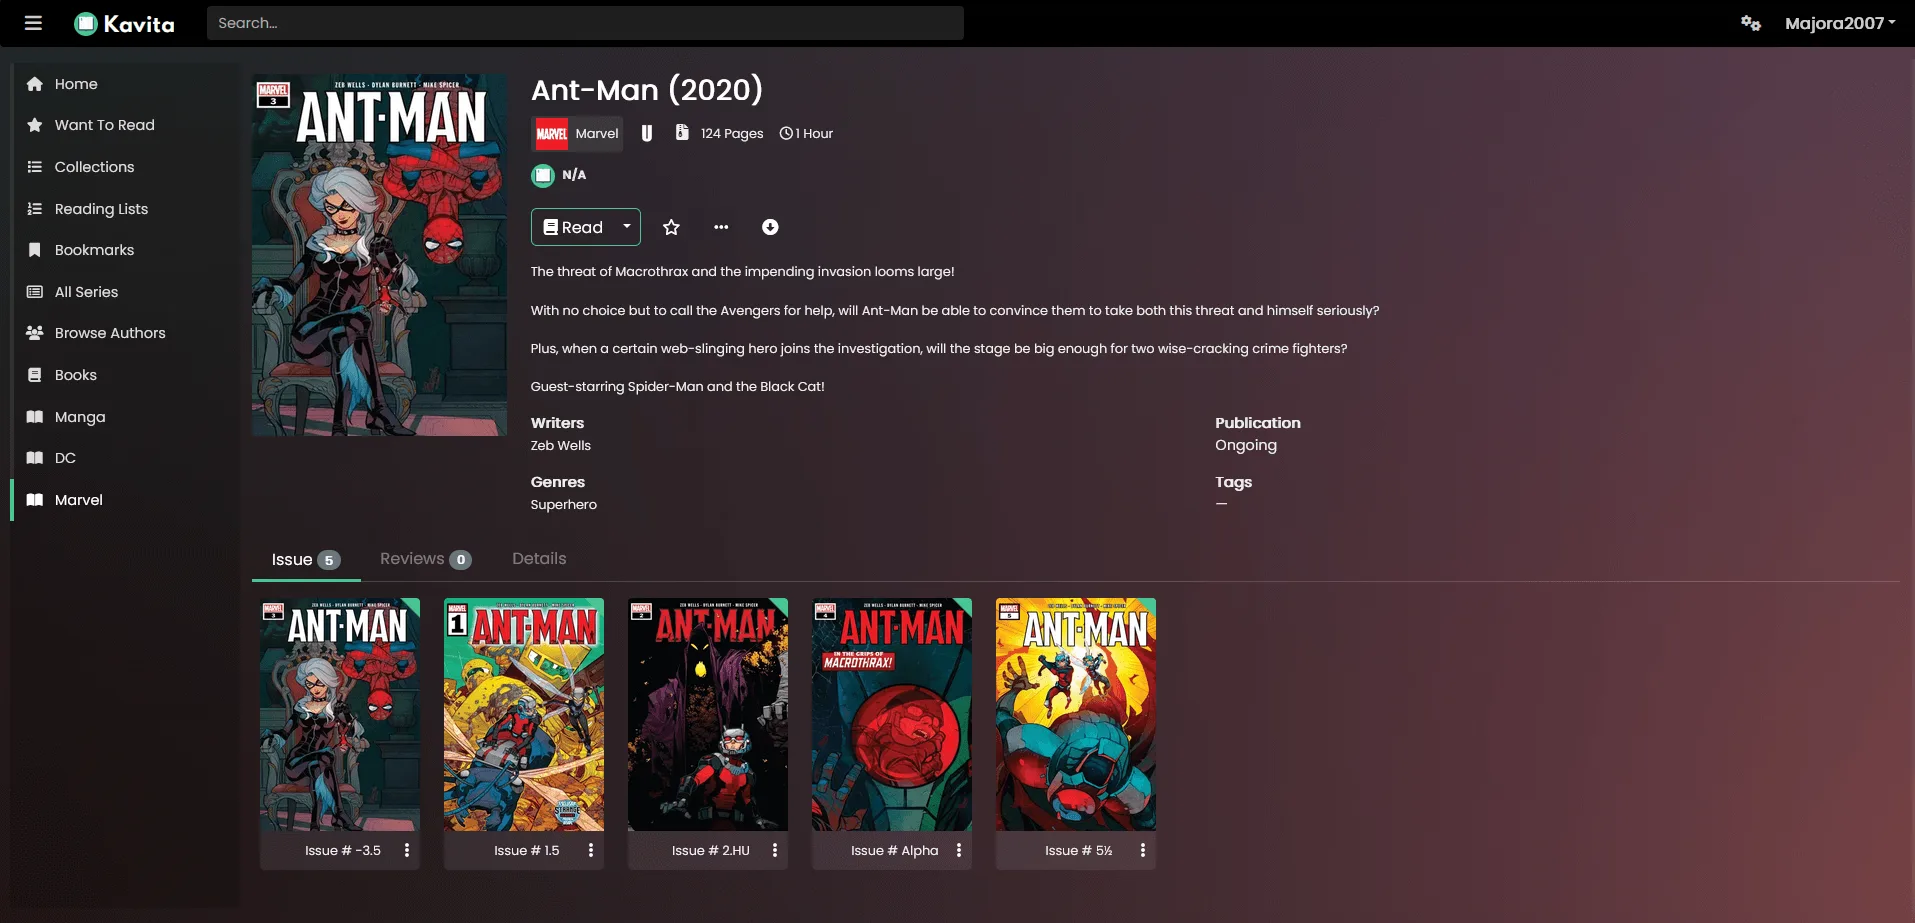Image resolution: width=1915 pixels, height=923 pixels.
Task: Click the Books library icon
Action: (35, 375)
